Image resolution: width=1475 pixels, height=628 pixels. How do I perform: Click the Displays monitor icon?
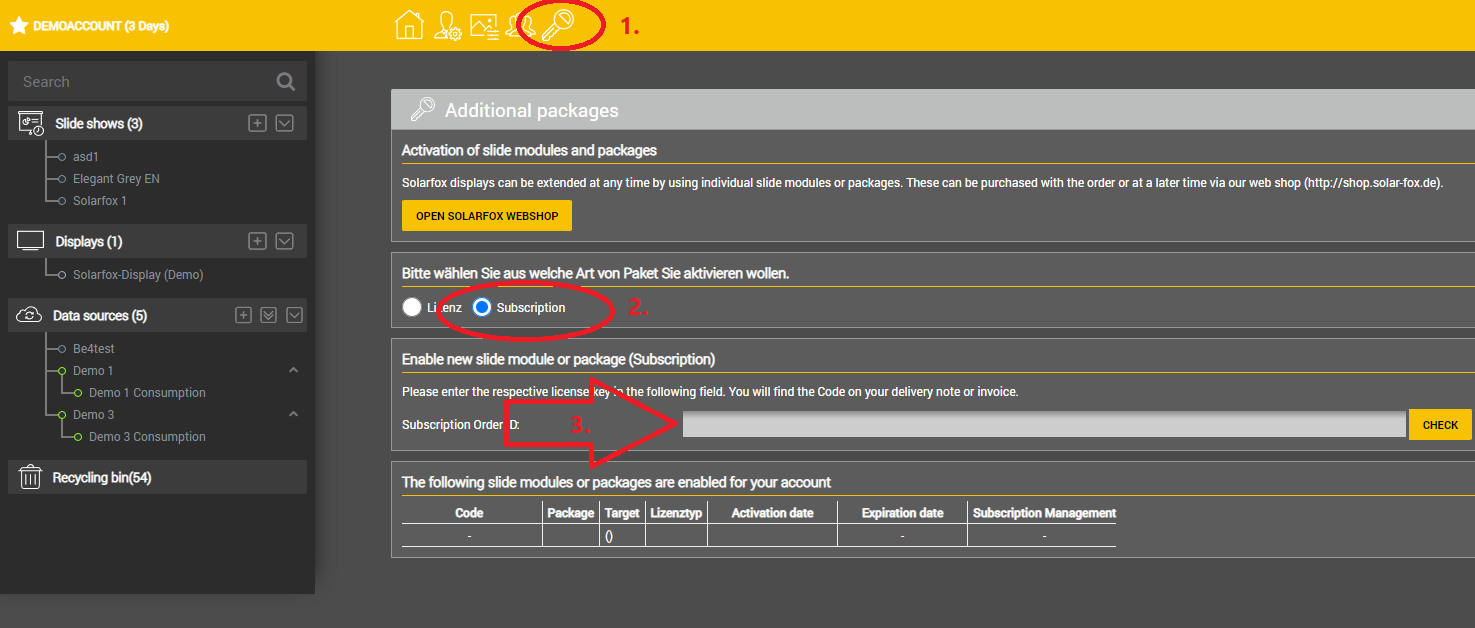pyautogui.click(x=31, y=241)
